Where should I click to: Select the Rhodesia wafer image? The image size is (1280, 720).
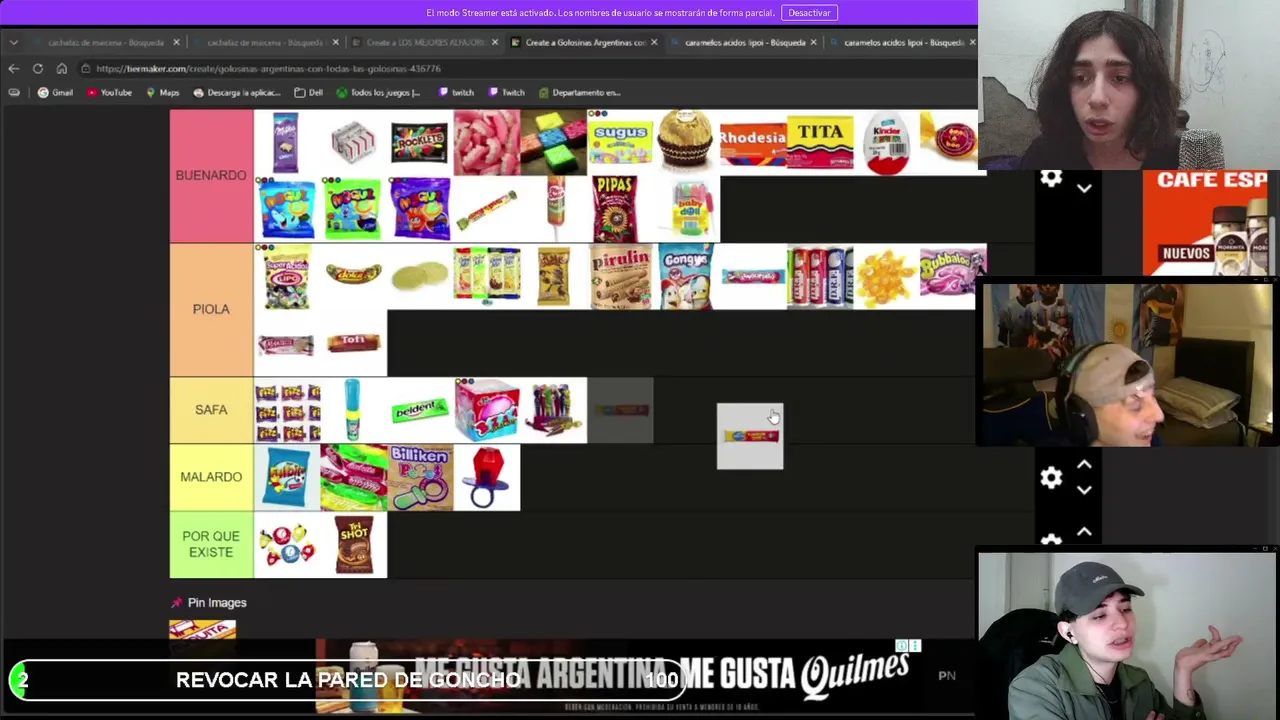(x=753, y=142)
